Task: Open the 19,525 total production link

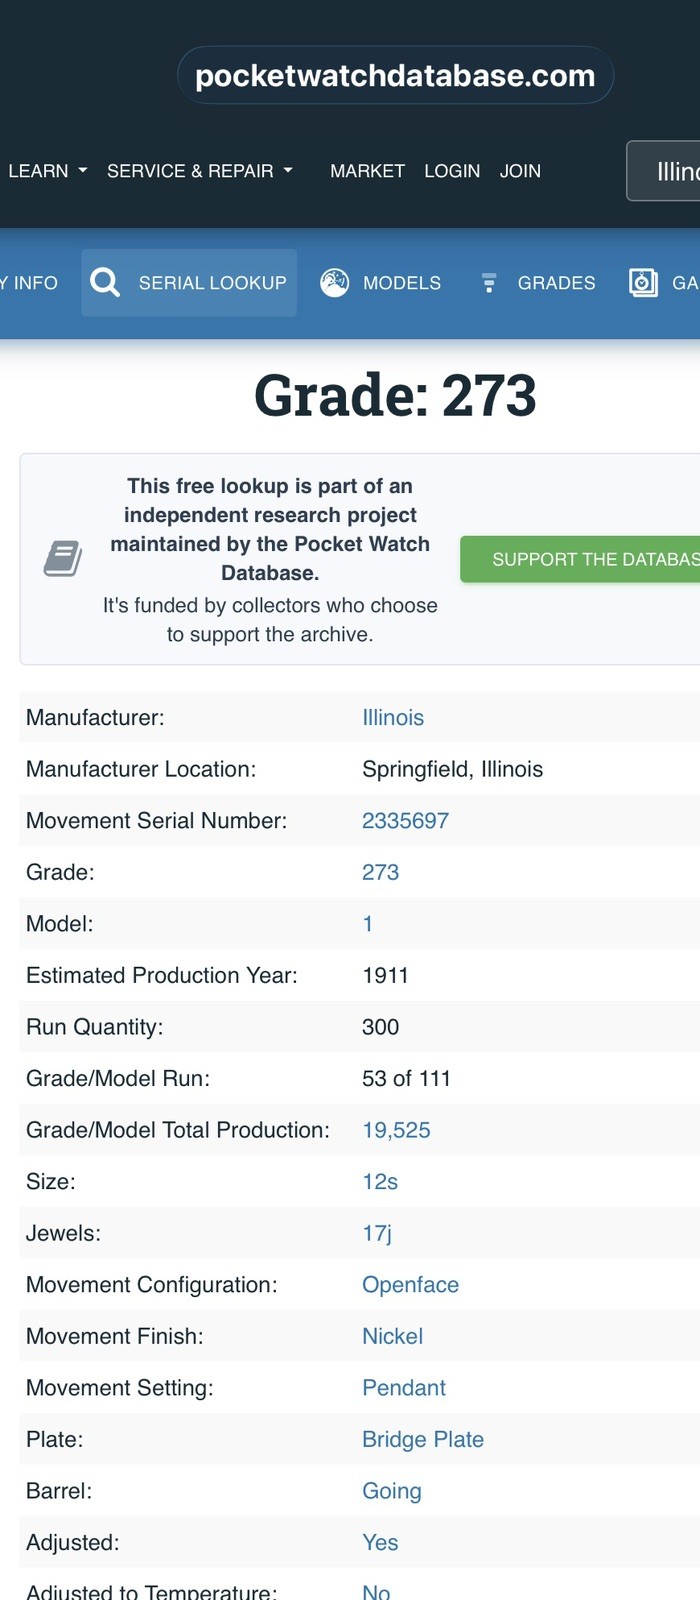Action: click(x=396, y=1130)
